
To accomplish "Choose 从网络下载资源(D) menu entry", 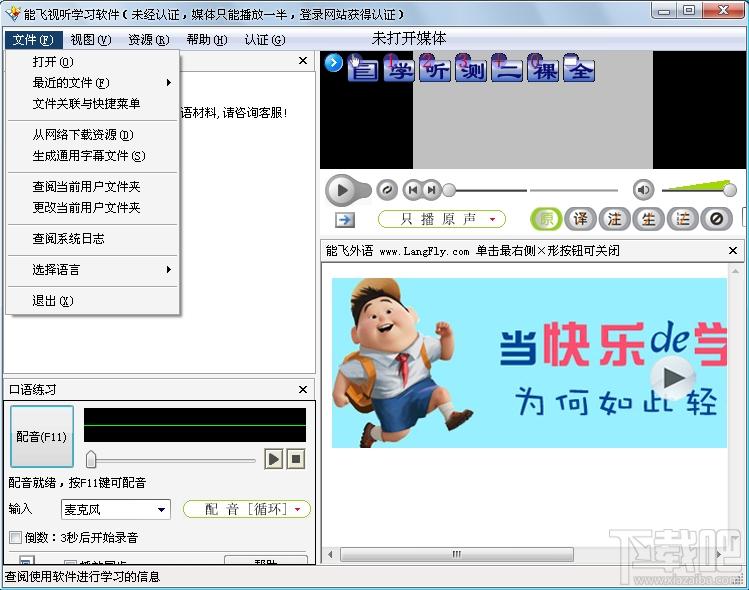I will 93,135.
